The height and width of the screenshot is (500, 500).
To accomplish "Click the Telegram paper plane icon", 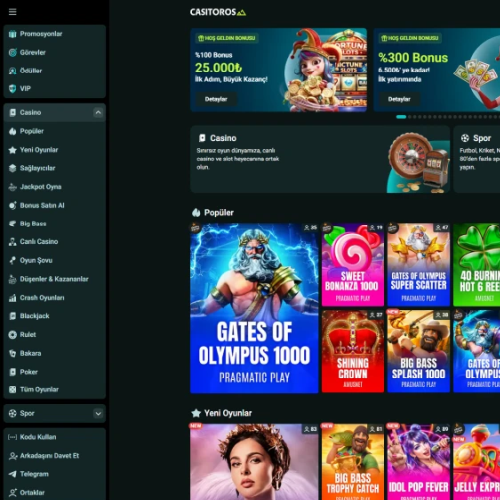I will point(13,474).
